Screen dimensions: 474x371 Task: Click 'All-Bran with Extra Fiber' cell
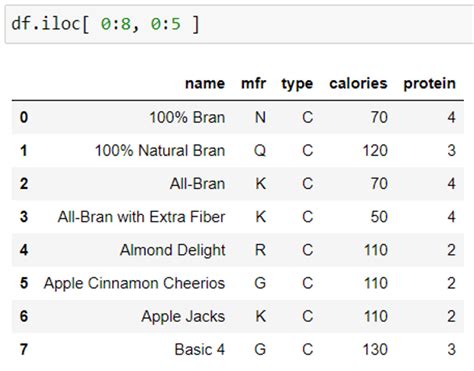pos(141,217)
